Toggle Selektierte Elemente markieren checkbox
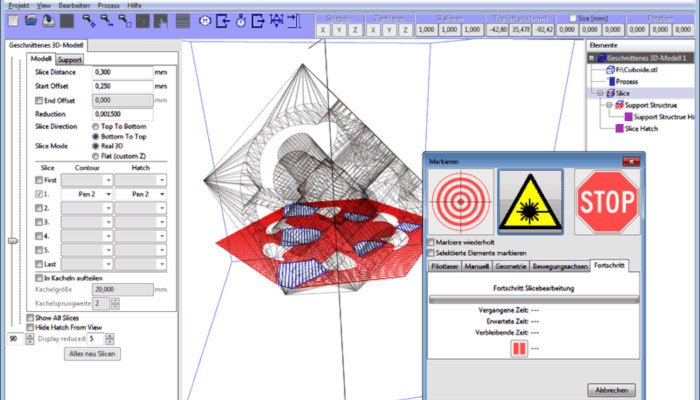Screen dimensions: 700x400 [431, 253]
